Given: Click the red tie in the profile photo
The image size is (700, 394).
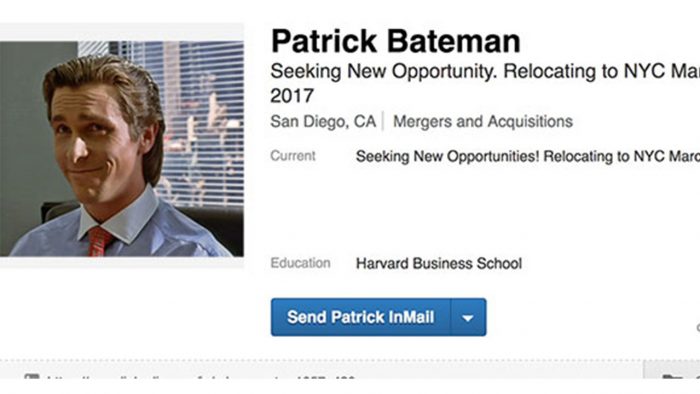Looking at the screenshot, I should click(x=99, y=241).
